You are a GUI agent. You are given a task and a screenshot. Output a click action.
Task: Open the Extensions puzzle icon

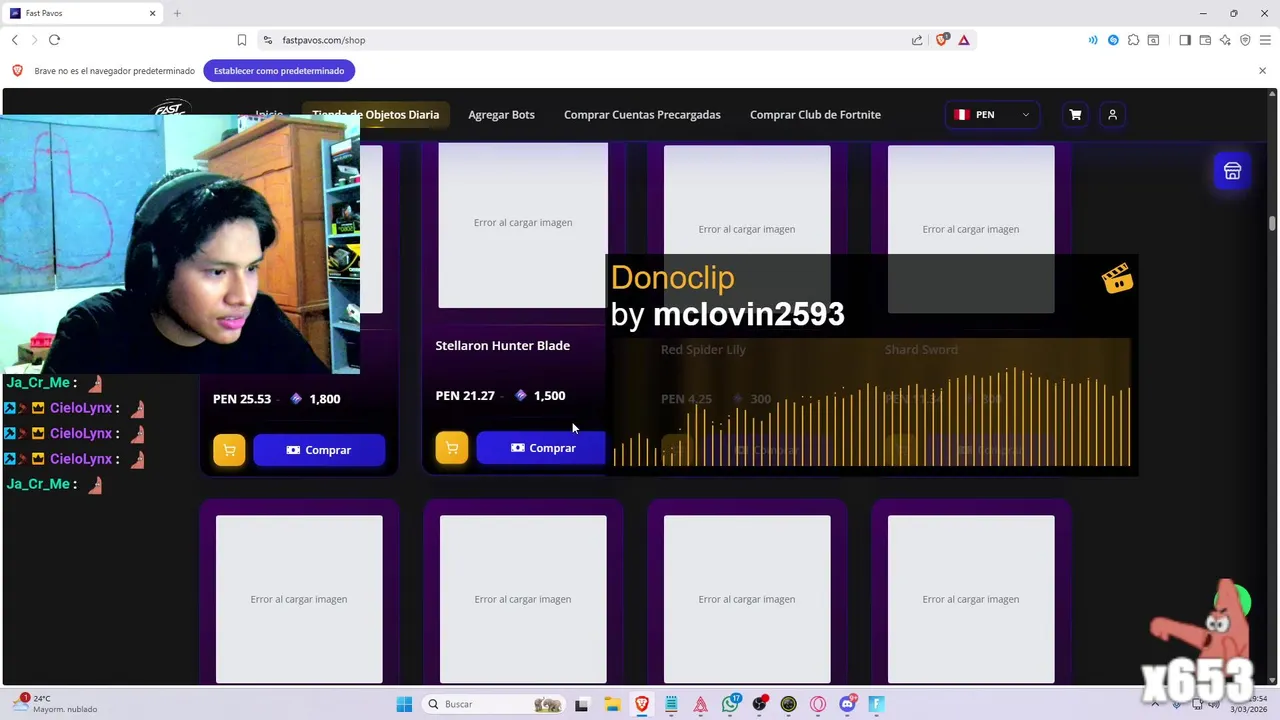(x=1133, y=40)
